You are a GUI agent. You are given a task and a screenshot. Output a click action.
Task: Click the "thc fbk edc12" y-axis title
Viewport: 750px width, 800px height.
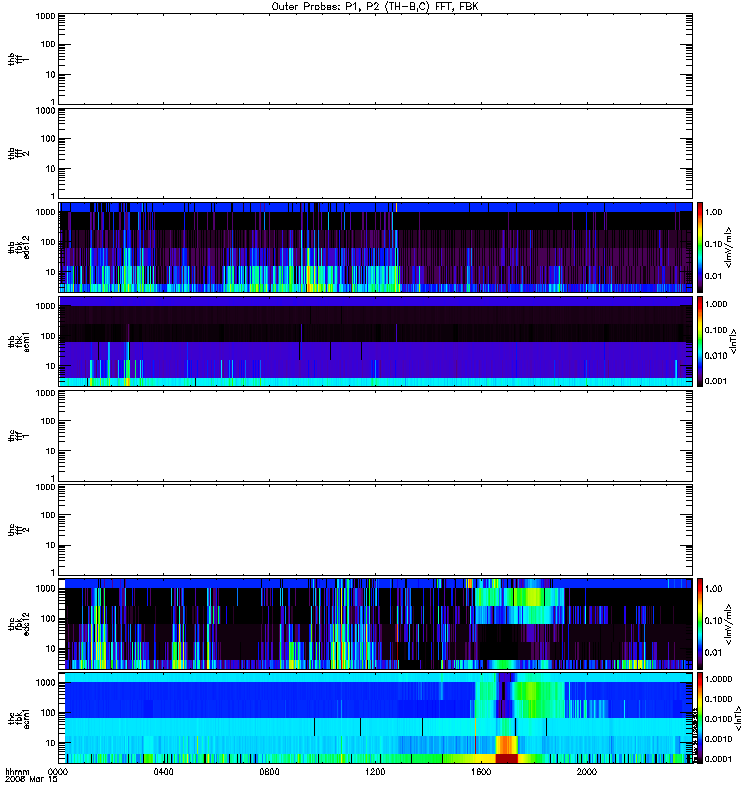pyautogui.click(x=19, y=624)
